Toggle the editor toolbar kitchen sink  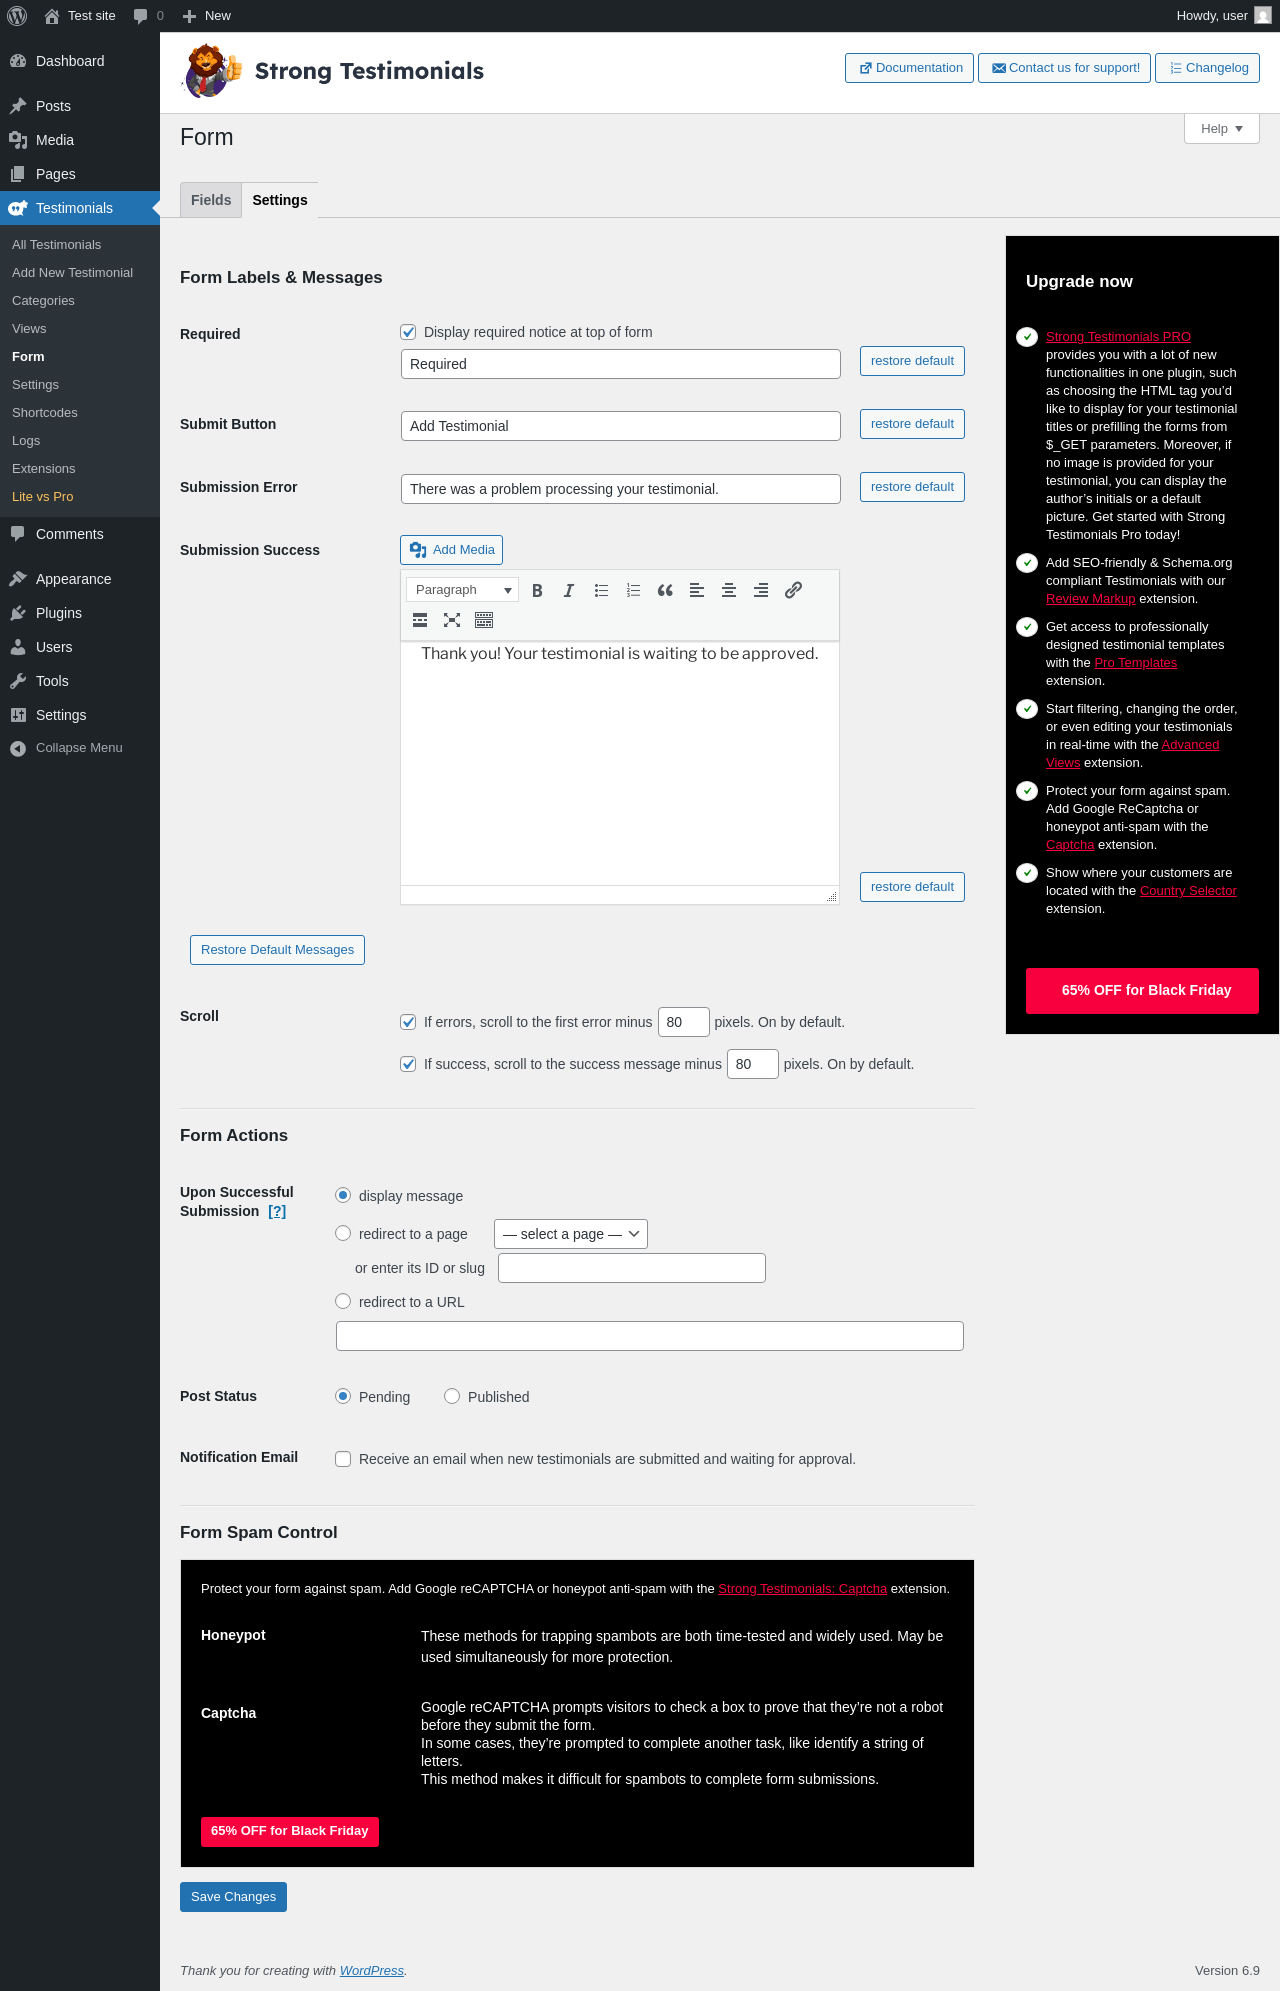click(484, 620)
